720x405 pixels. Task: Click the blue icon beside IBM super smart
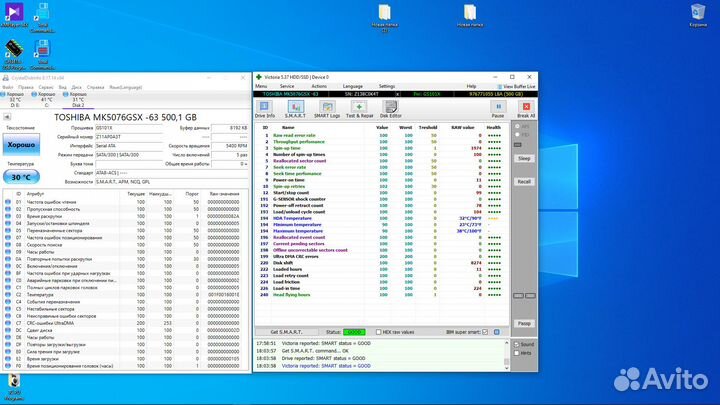click(x=496, y=332)
